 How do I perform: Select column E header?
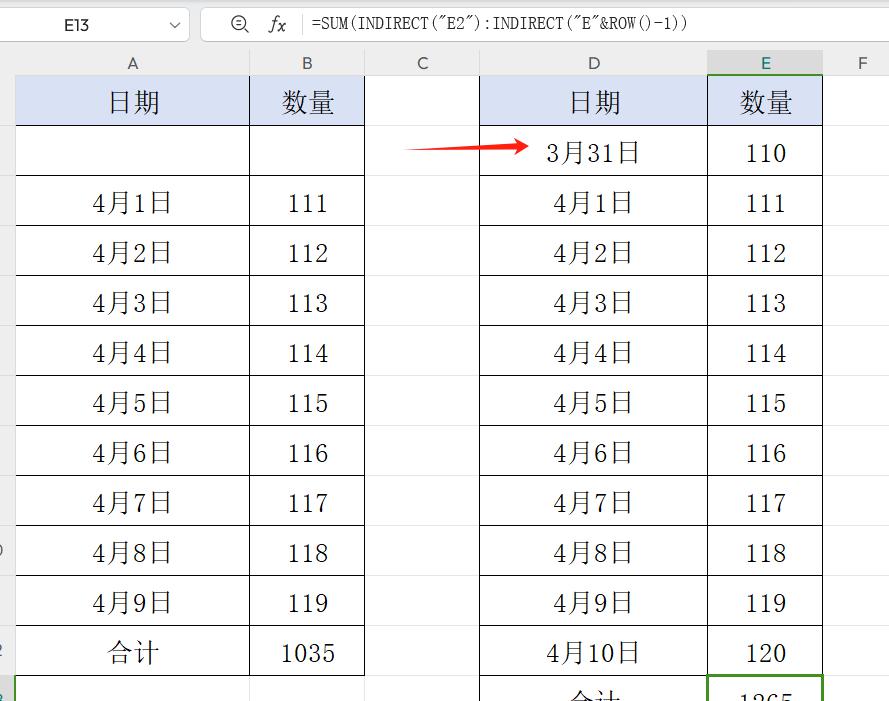[x=765, y=63]
